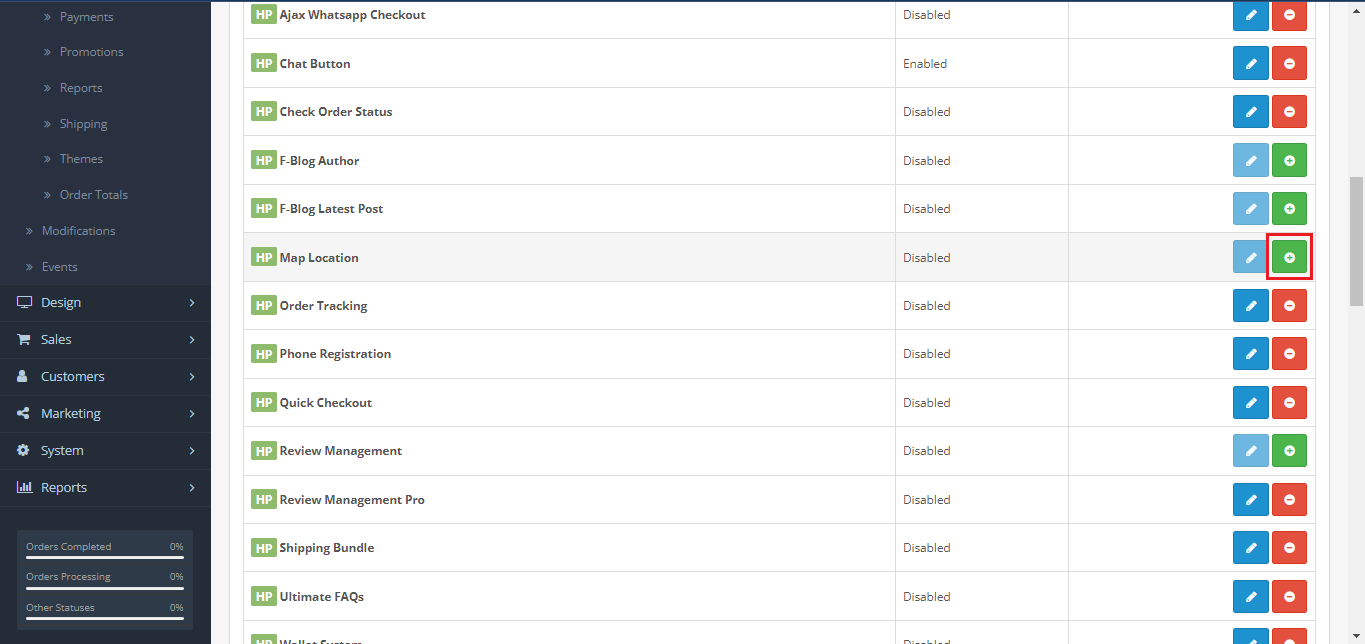1365x644 pixels.
Task: Edit the Ultimate FAQs extension
Action: 1250,597
